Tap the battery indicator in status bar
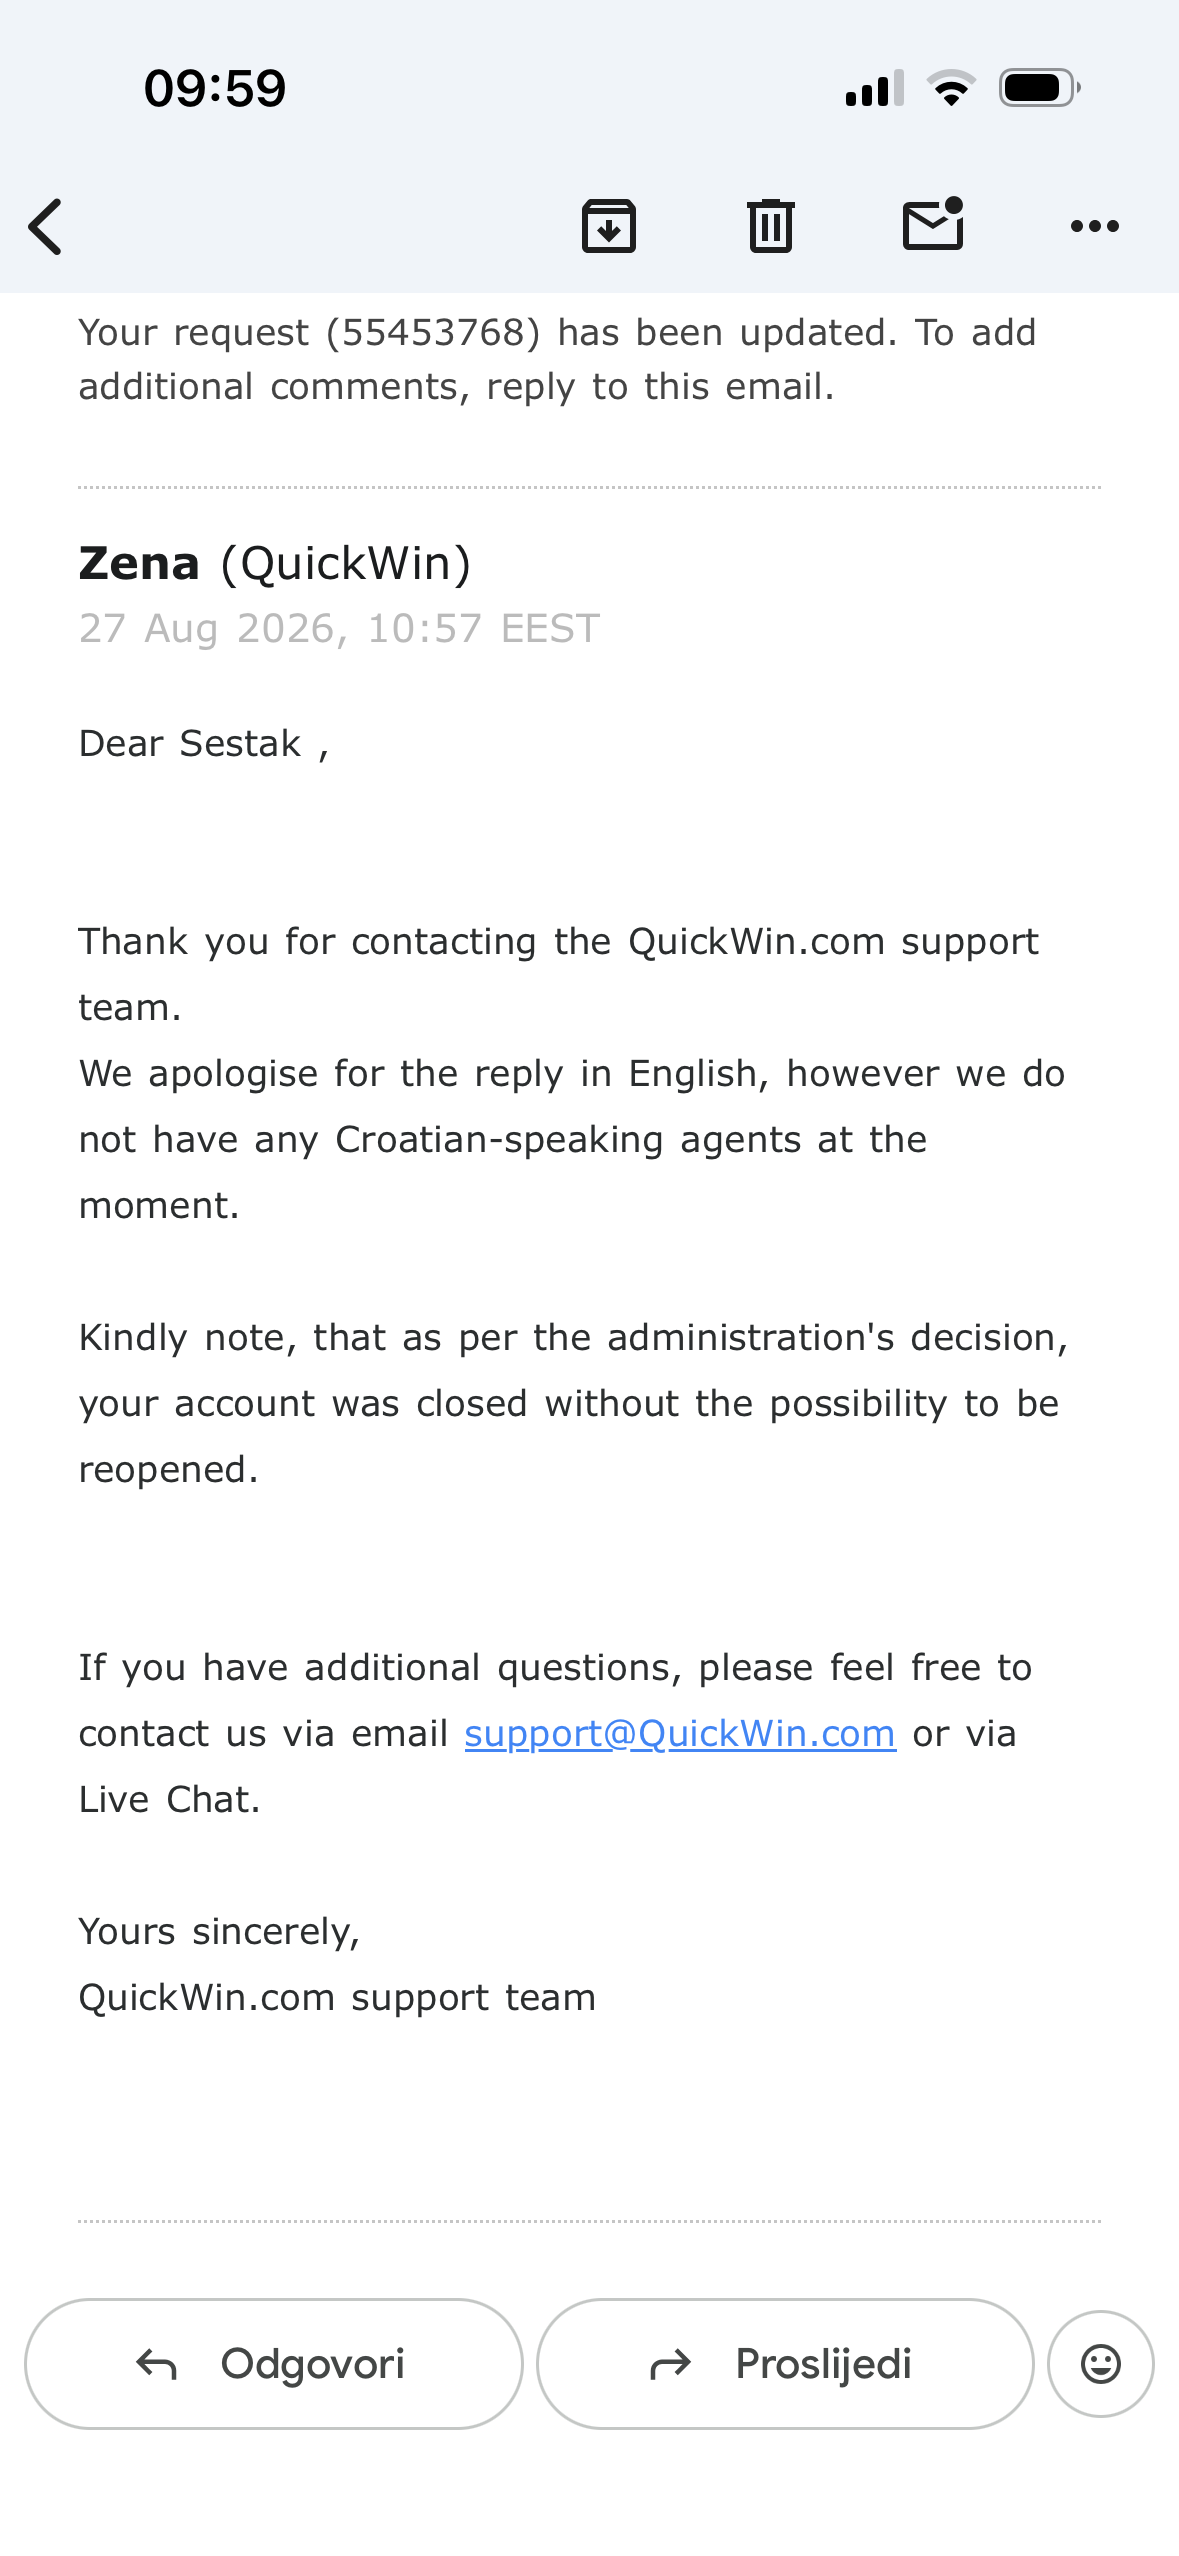This screenshot has width=1179, height=2556. click(1040, 88)
